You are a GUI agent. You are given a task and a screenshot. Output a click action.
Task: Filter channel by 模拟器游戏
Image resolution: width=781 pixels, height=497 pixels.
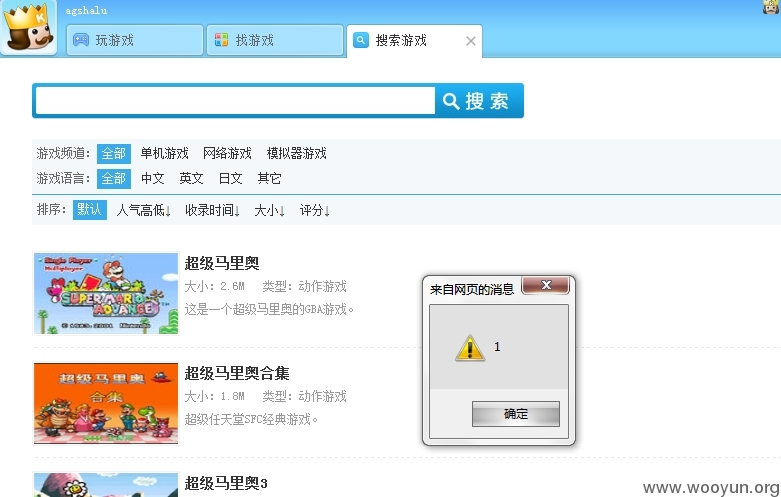tap(296, 153)
